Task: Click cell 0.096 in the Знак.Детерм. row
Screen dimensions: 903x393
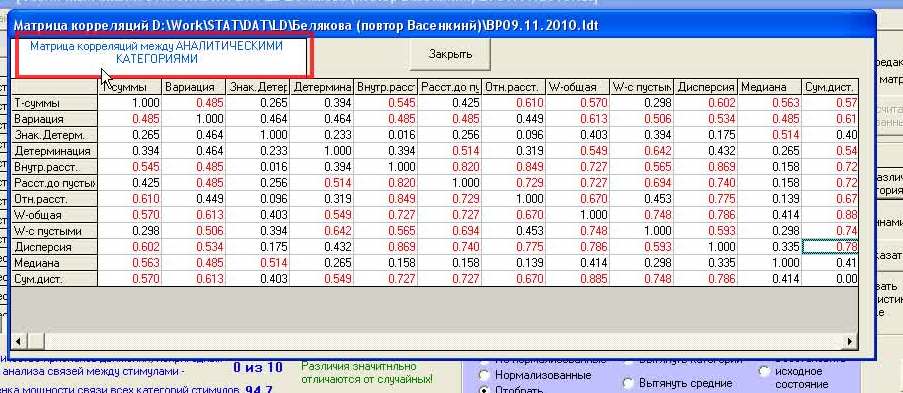Action: tap(513, 135)
